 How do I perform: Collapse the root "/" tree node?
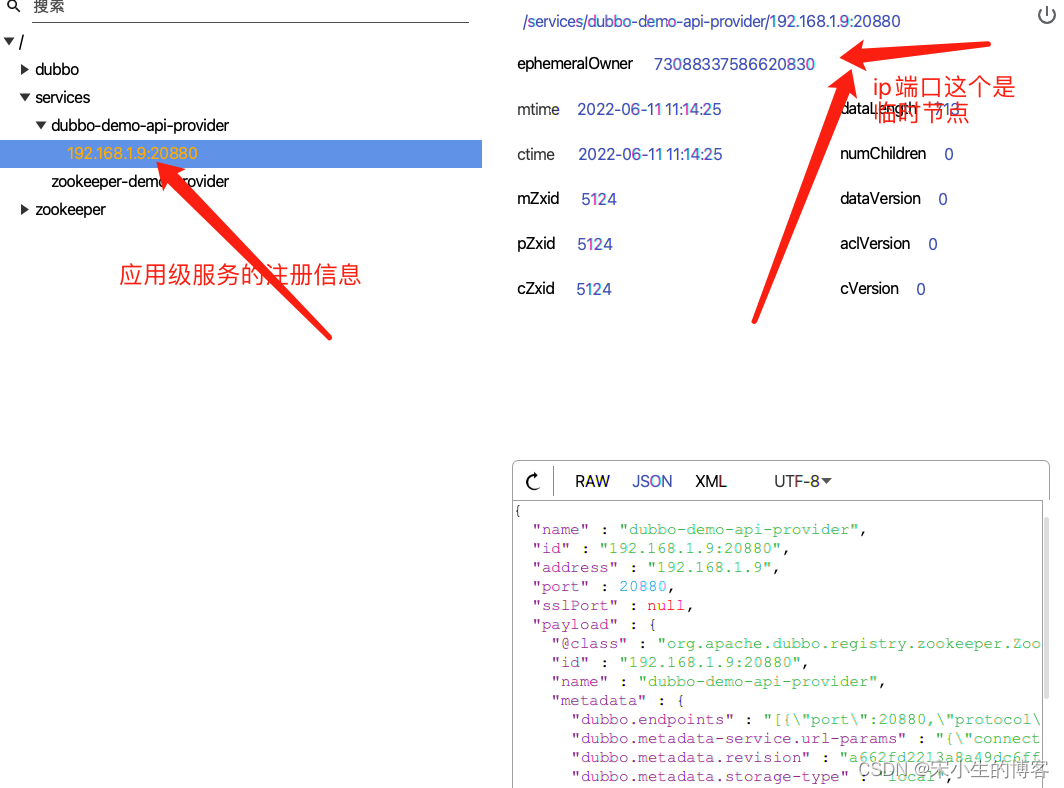9,42
